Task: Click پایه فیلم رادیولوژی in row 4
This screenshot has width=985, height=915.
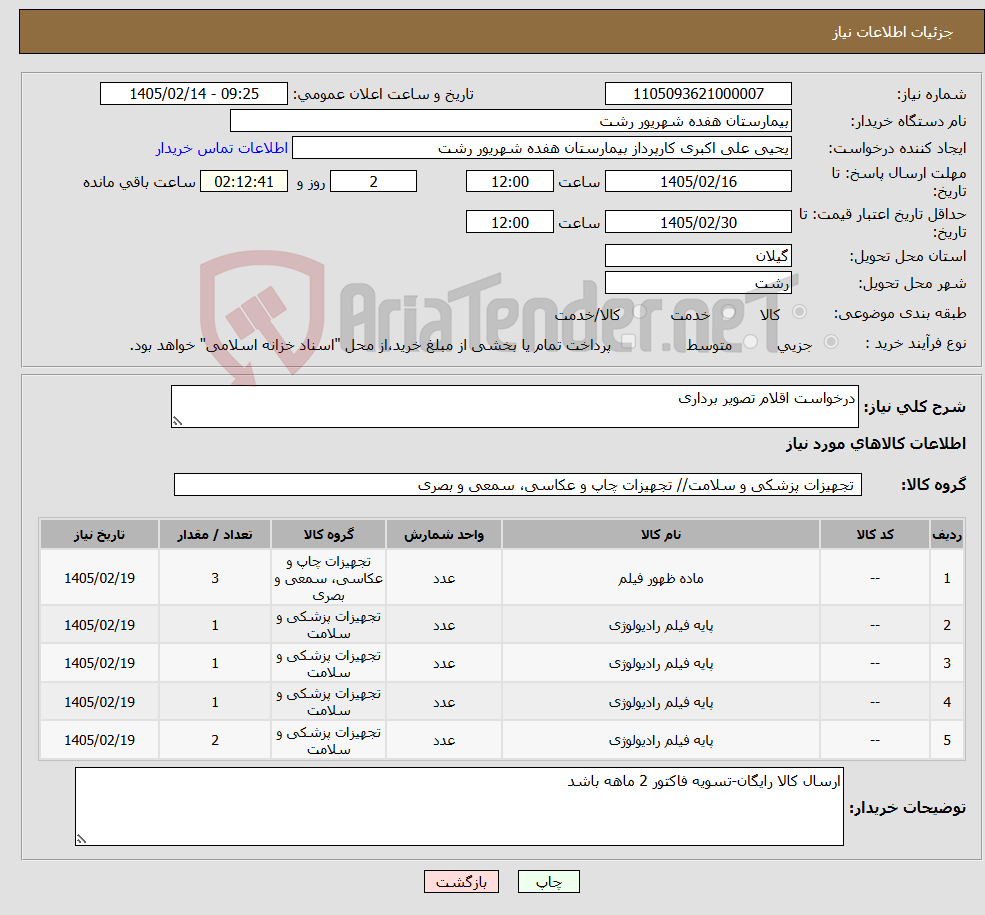Action: pos(661,702)
